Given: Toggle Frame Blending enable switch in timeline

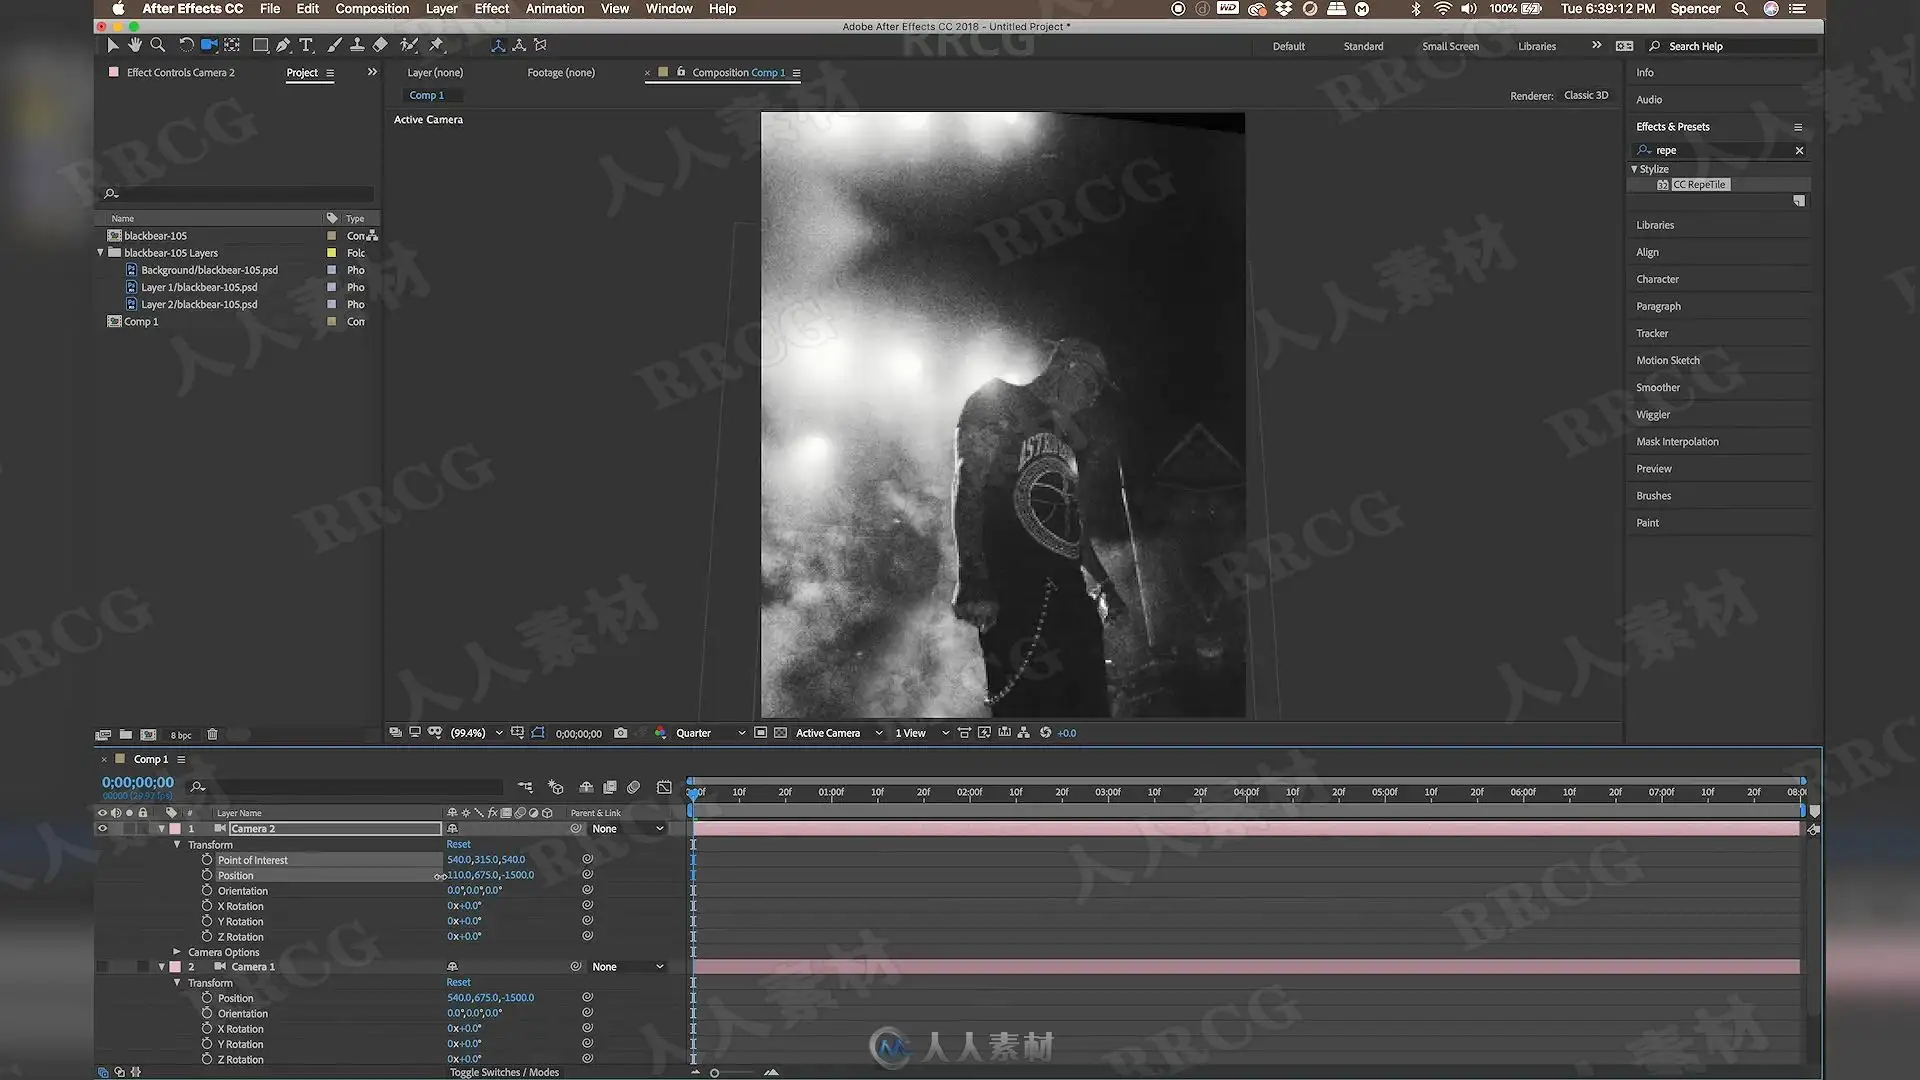Looking at the screenshot, I should pyautogui.click(x=610, y=787).
